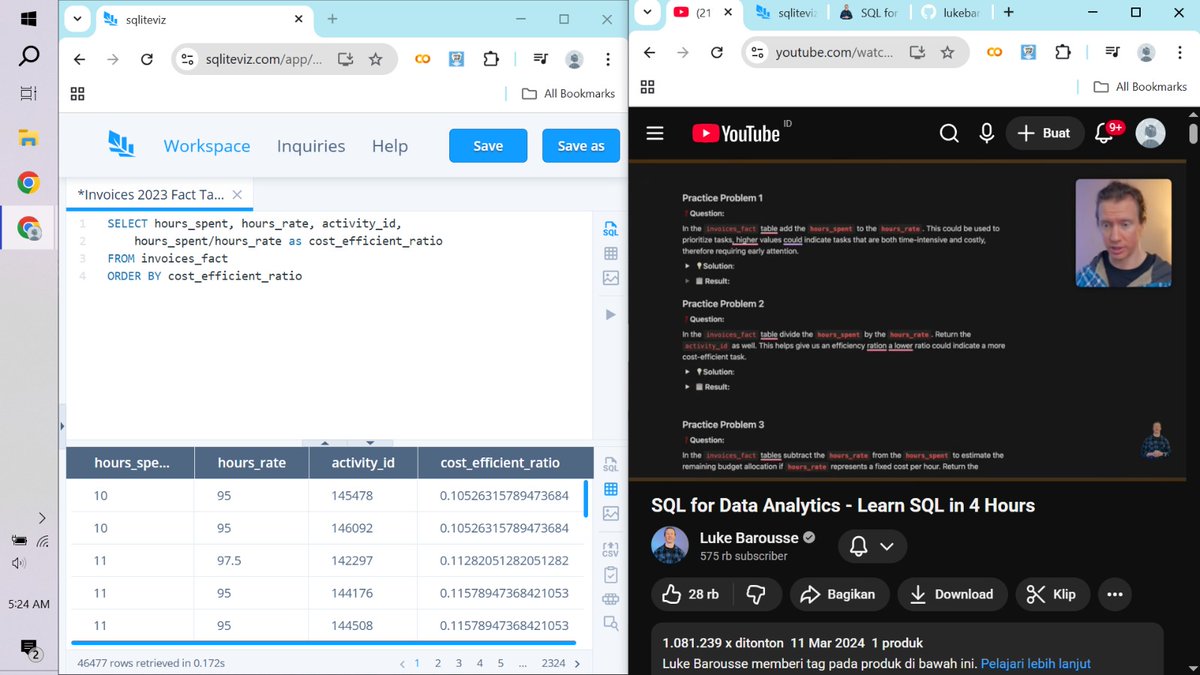Viewport: 1200px width, 675px height.
Task: Open the Chrome profile menu dropdown
Action: click(x=574, y=59)
